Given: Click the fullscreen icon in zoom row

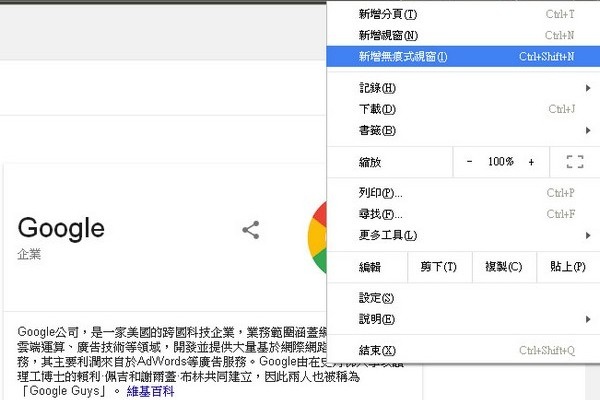Looking at the screenshot, I should (575, 162).
